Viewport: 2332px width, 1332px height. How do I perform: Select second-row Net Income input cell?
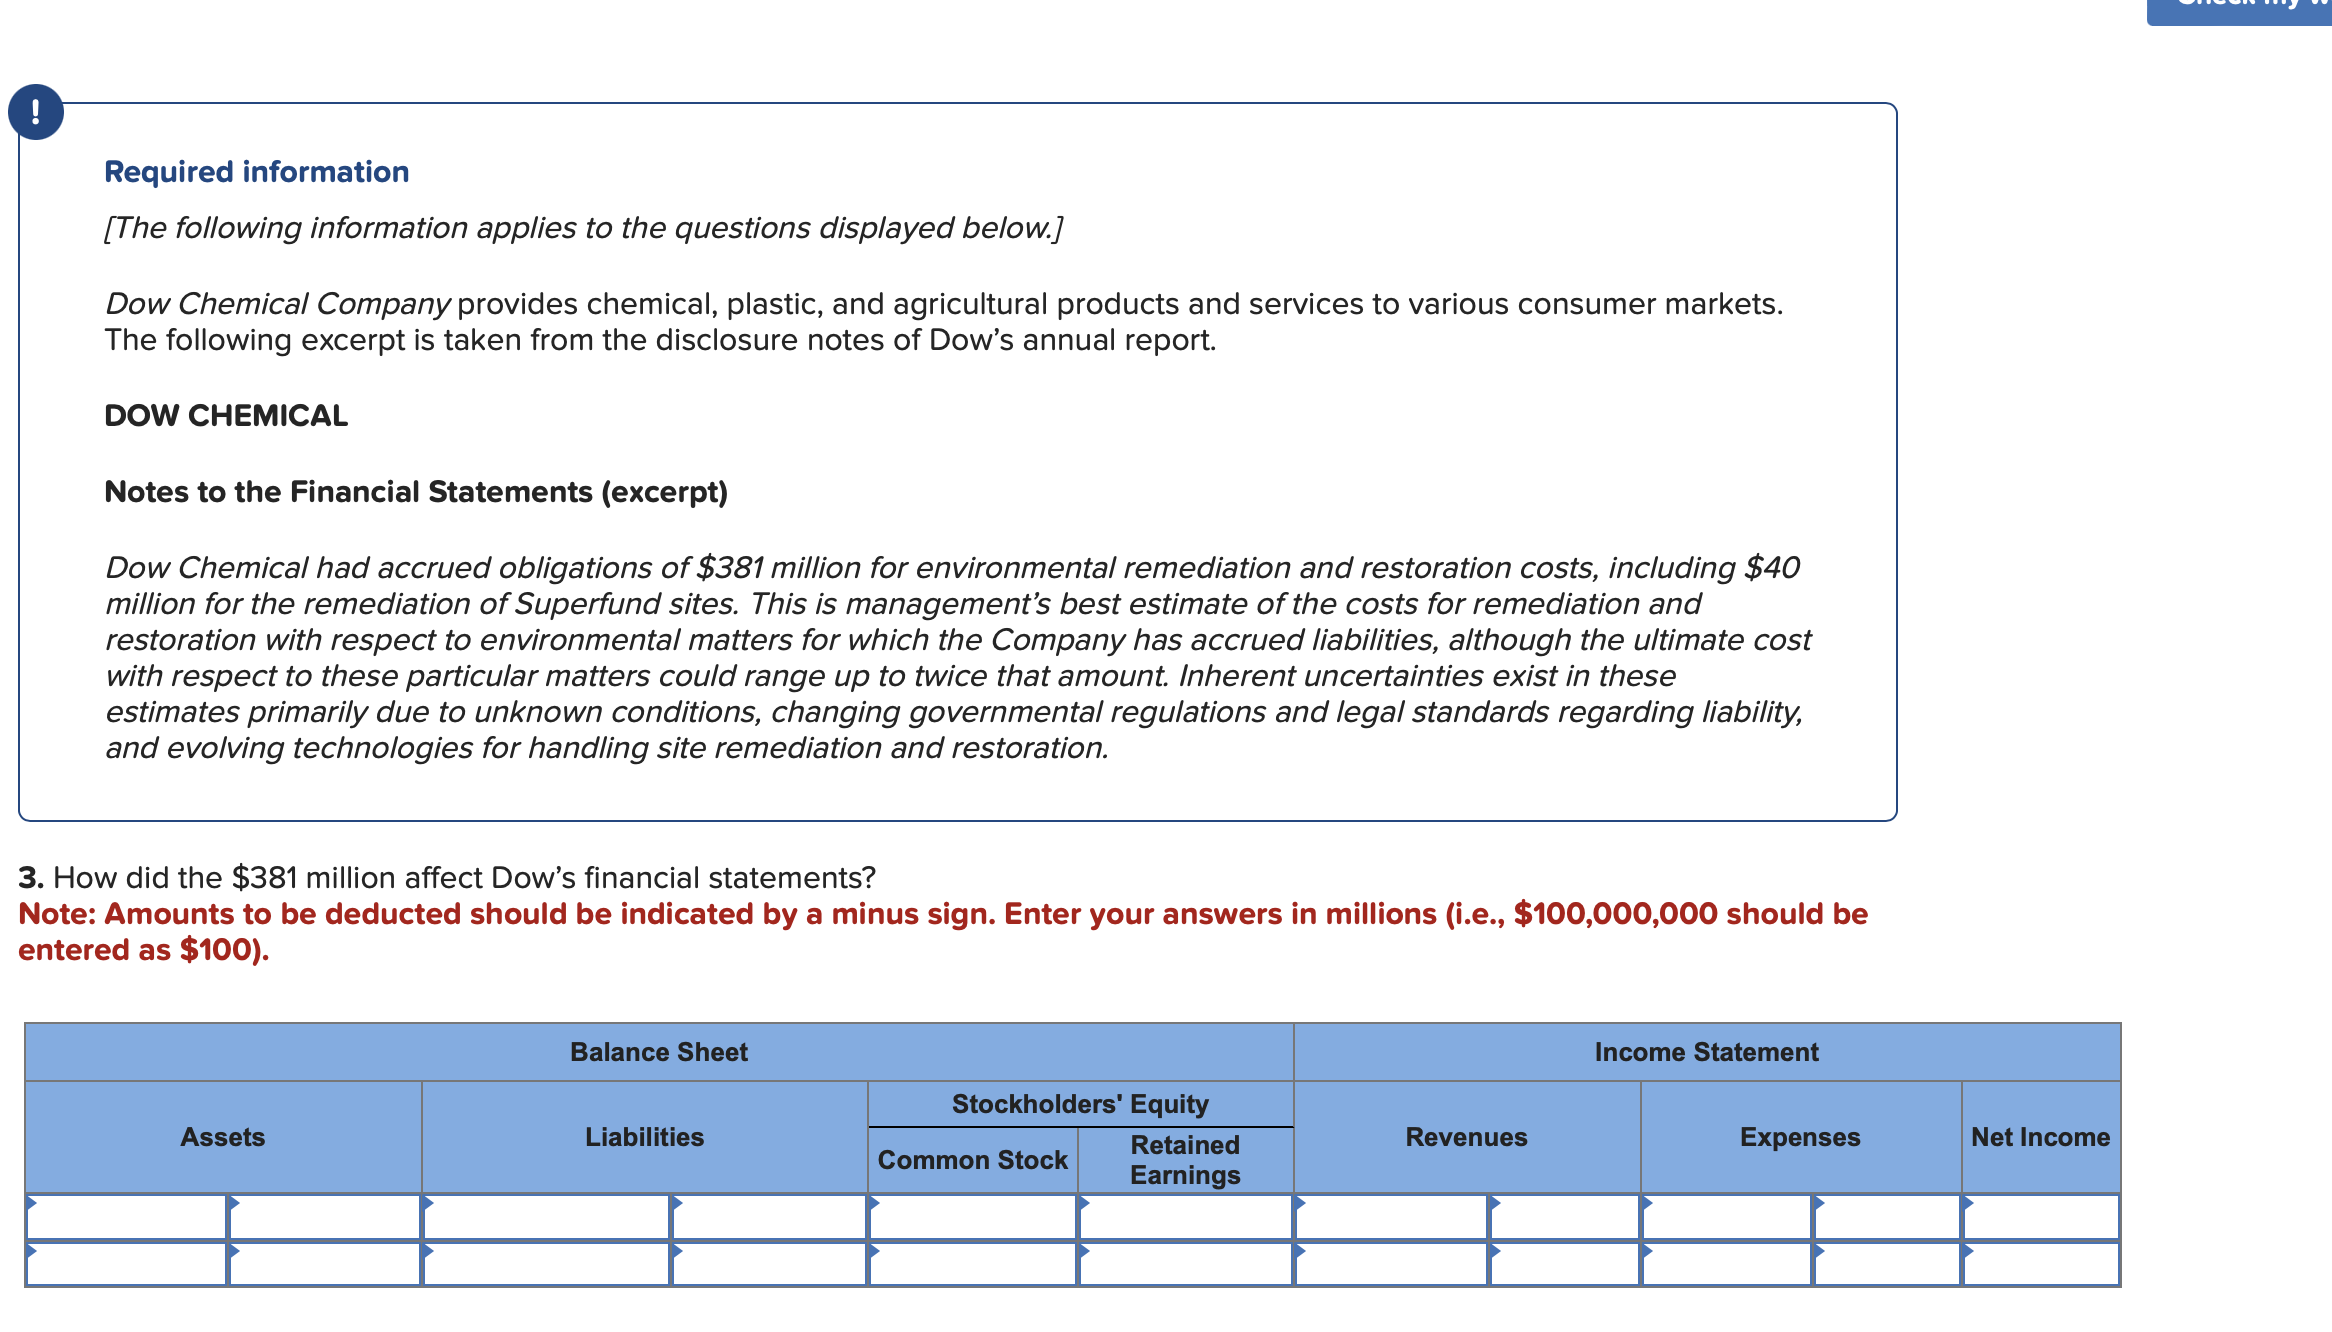click(x=2041, y=1264)
